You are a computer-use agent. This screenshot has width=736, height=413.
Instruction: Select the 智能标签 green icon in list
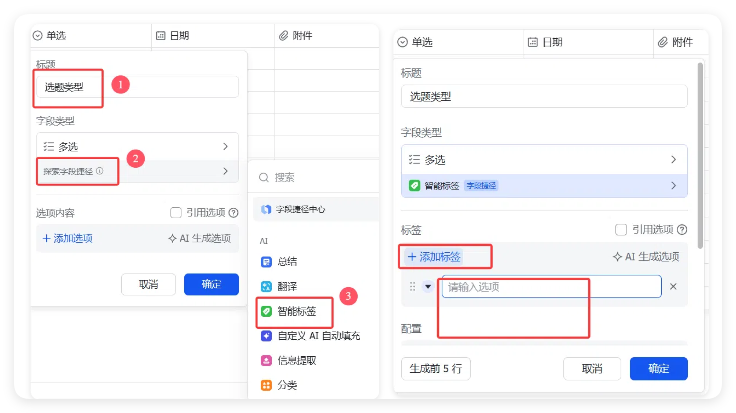(266, 311)
